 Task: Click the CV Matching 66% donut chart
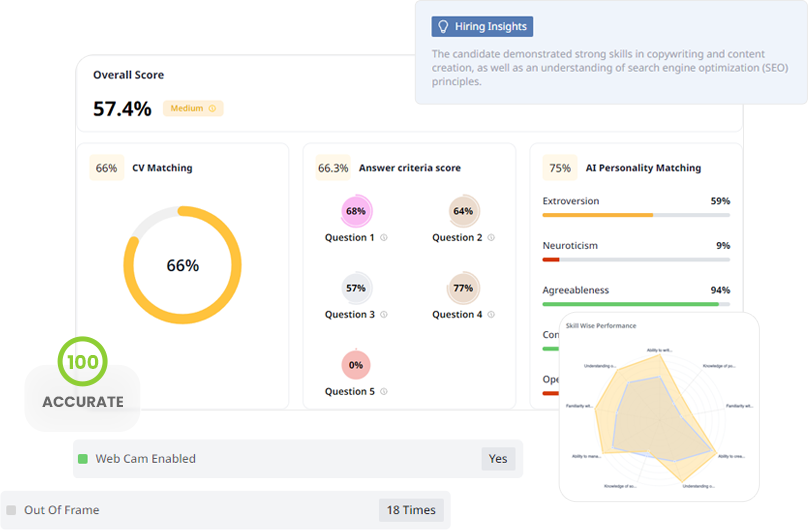pos(182,265)
